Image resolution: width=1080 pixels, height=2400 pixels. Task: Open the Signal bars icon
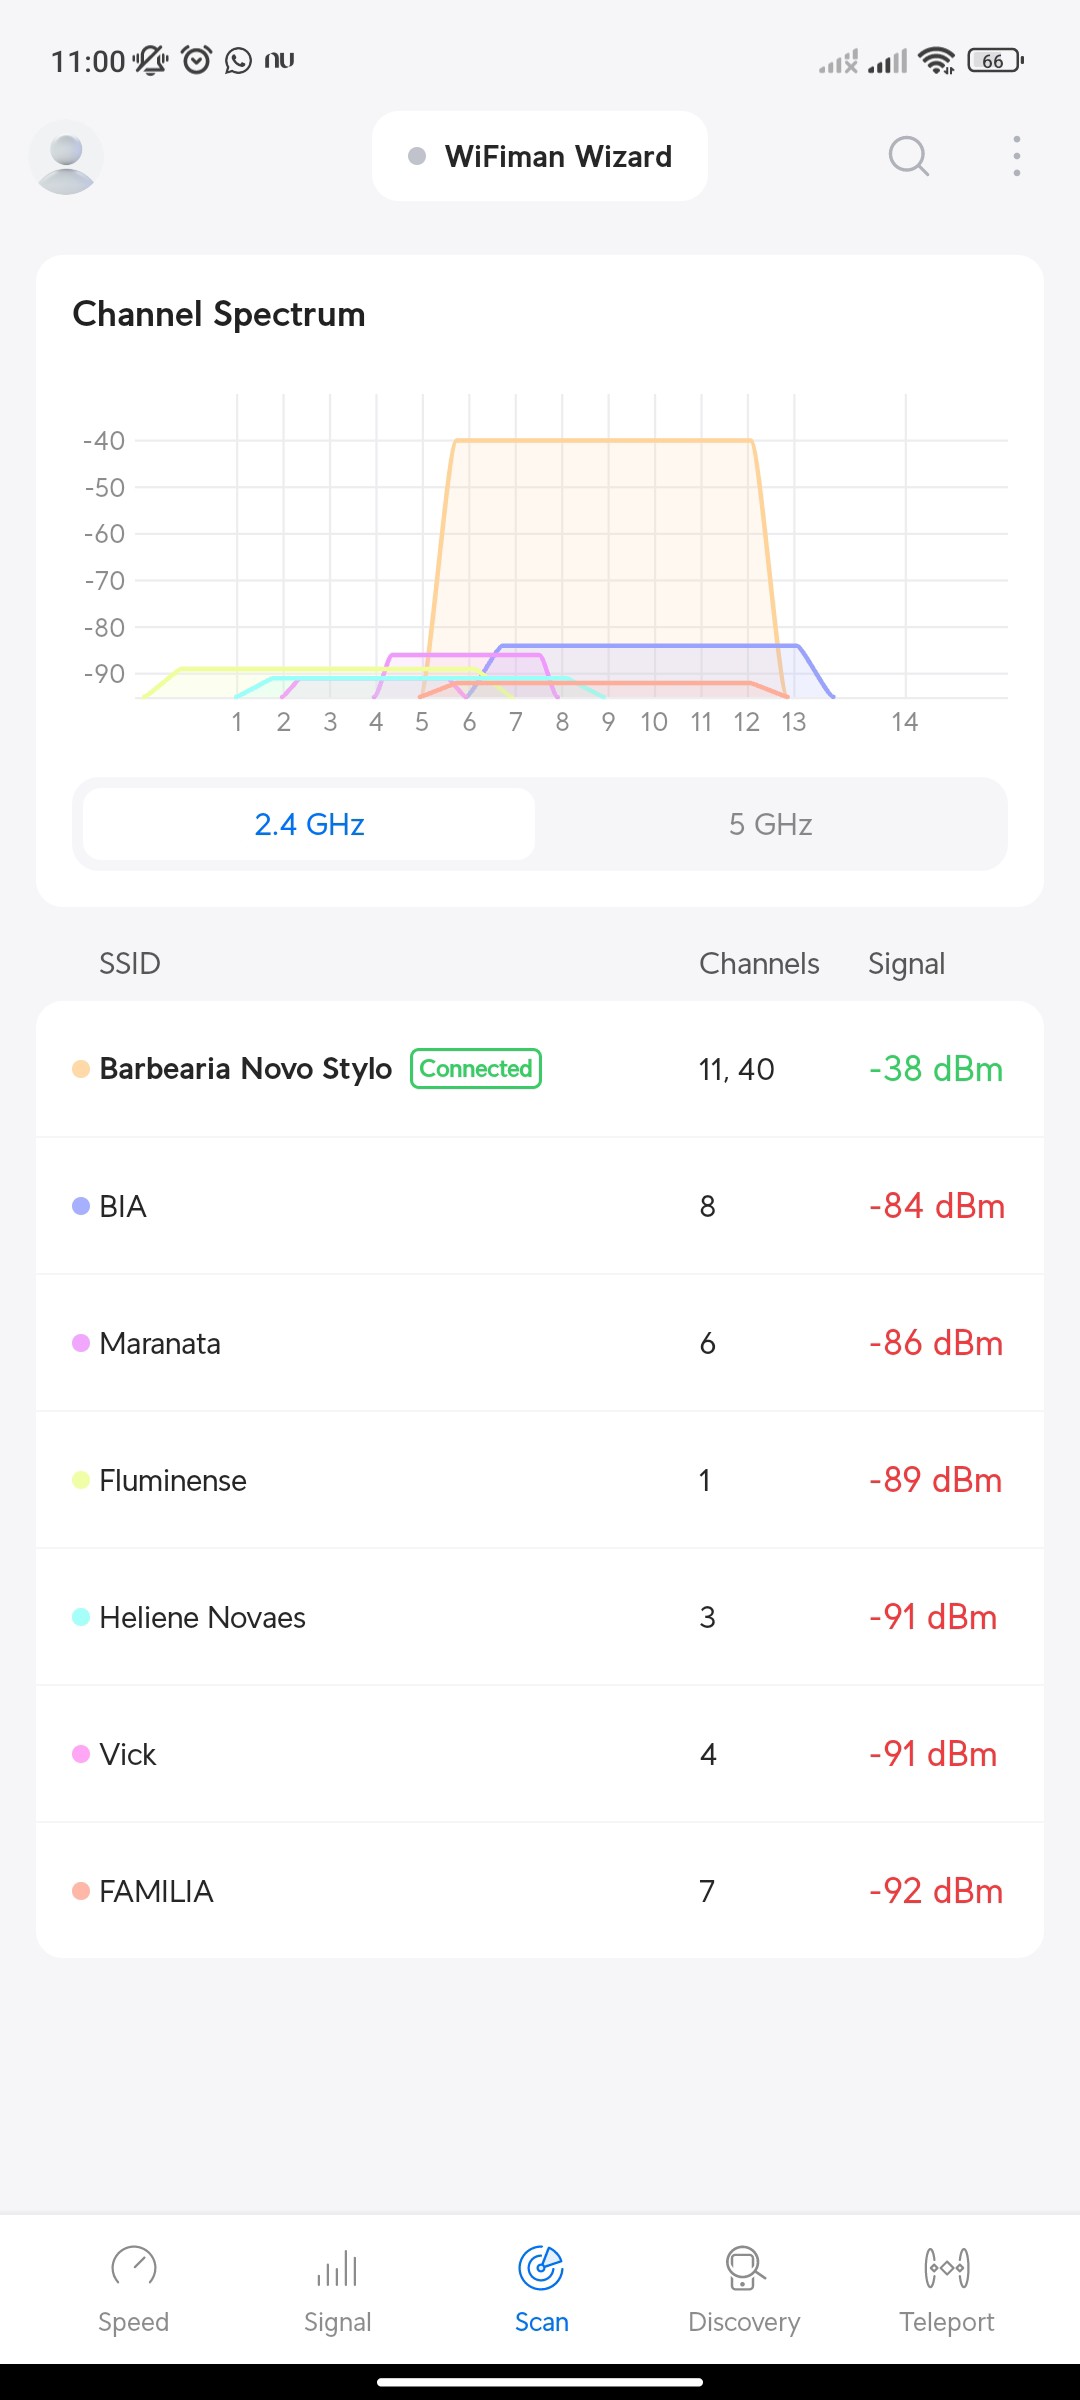pyautogui.click(x=337, y=2268)
